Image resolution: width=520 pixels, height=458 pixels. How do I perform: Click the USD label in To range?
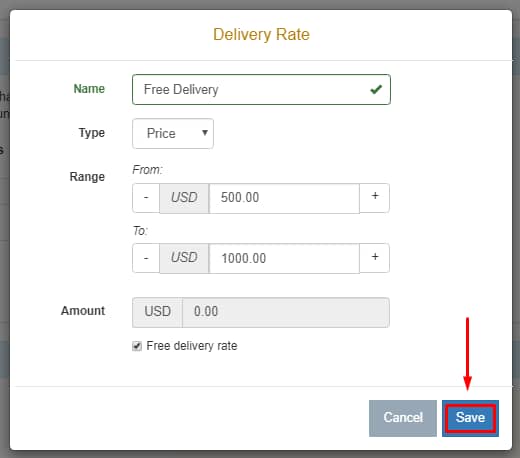point(184,258)
